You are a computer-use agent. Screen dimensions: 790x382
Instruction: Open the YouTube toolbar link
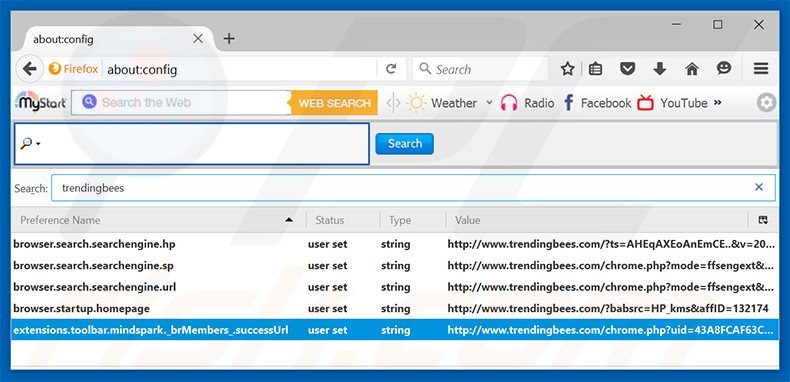click(x=684, y=103)
